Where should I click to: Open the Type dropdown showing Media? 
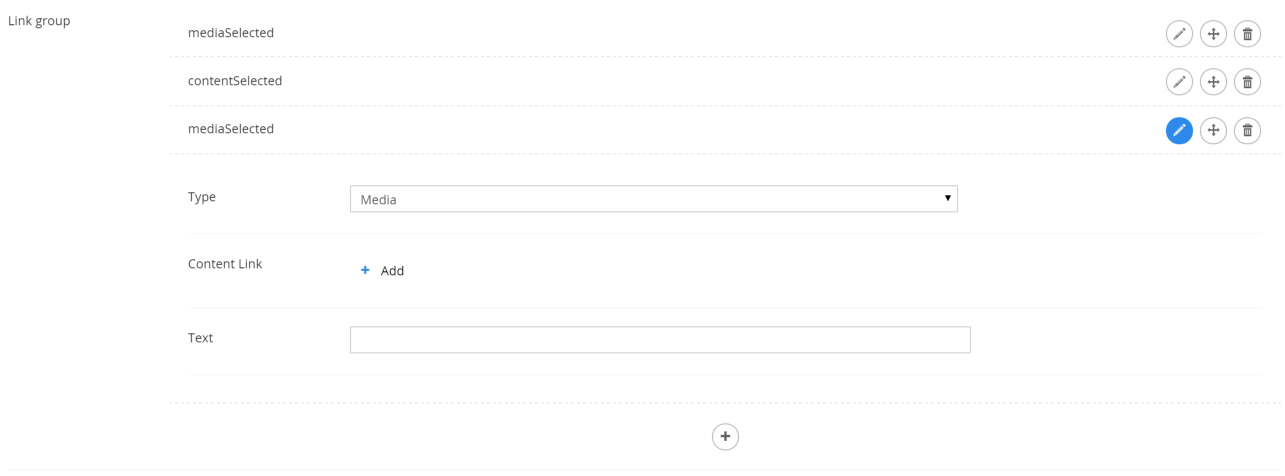click(654, 199)
